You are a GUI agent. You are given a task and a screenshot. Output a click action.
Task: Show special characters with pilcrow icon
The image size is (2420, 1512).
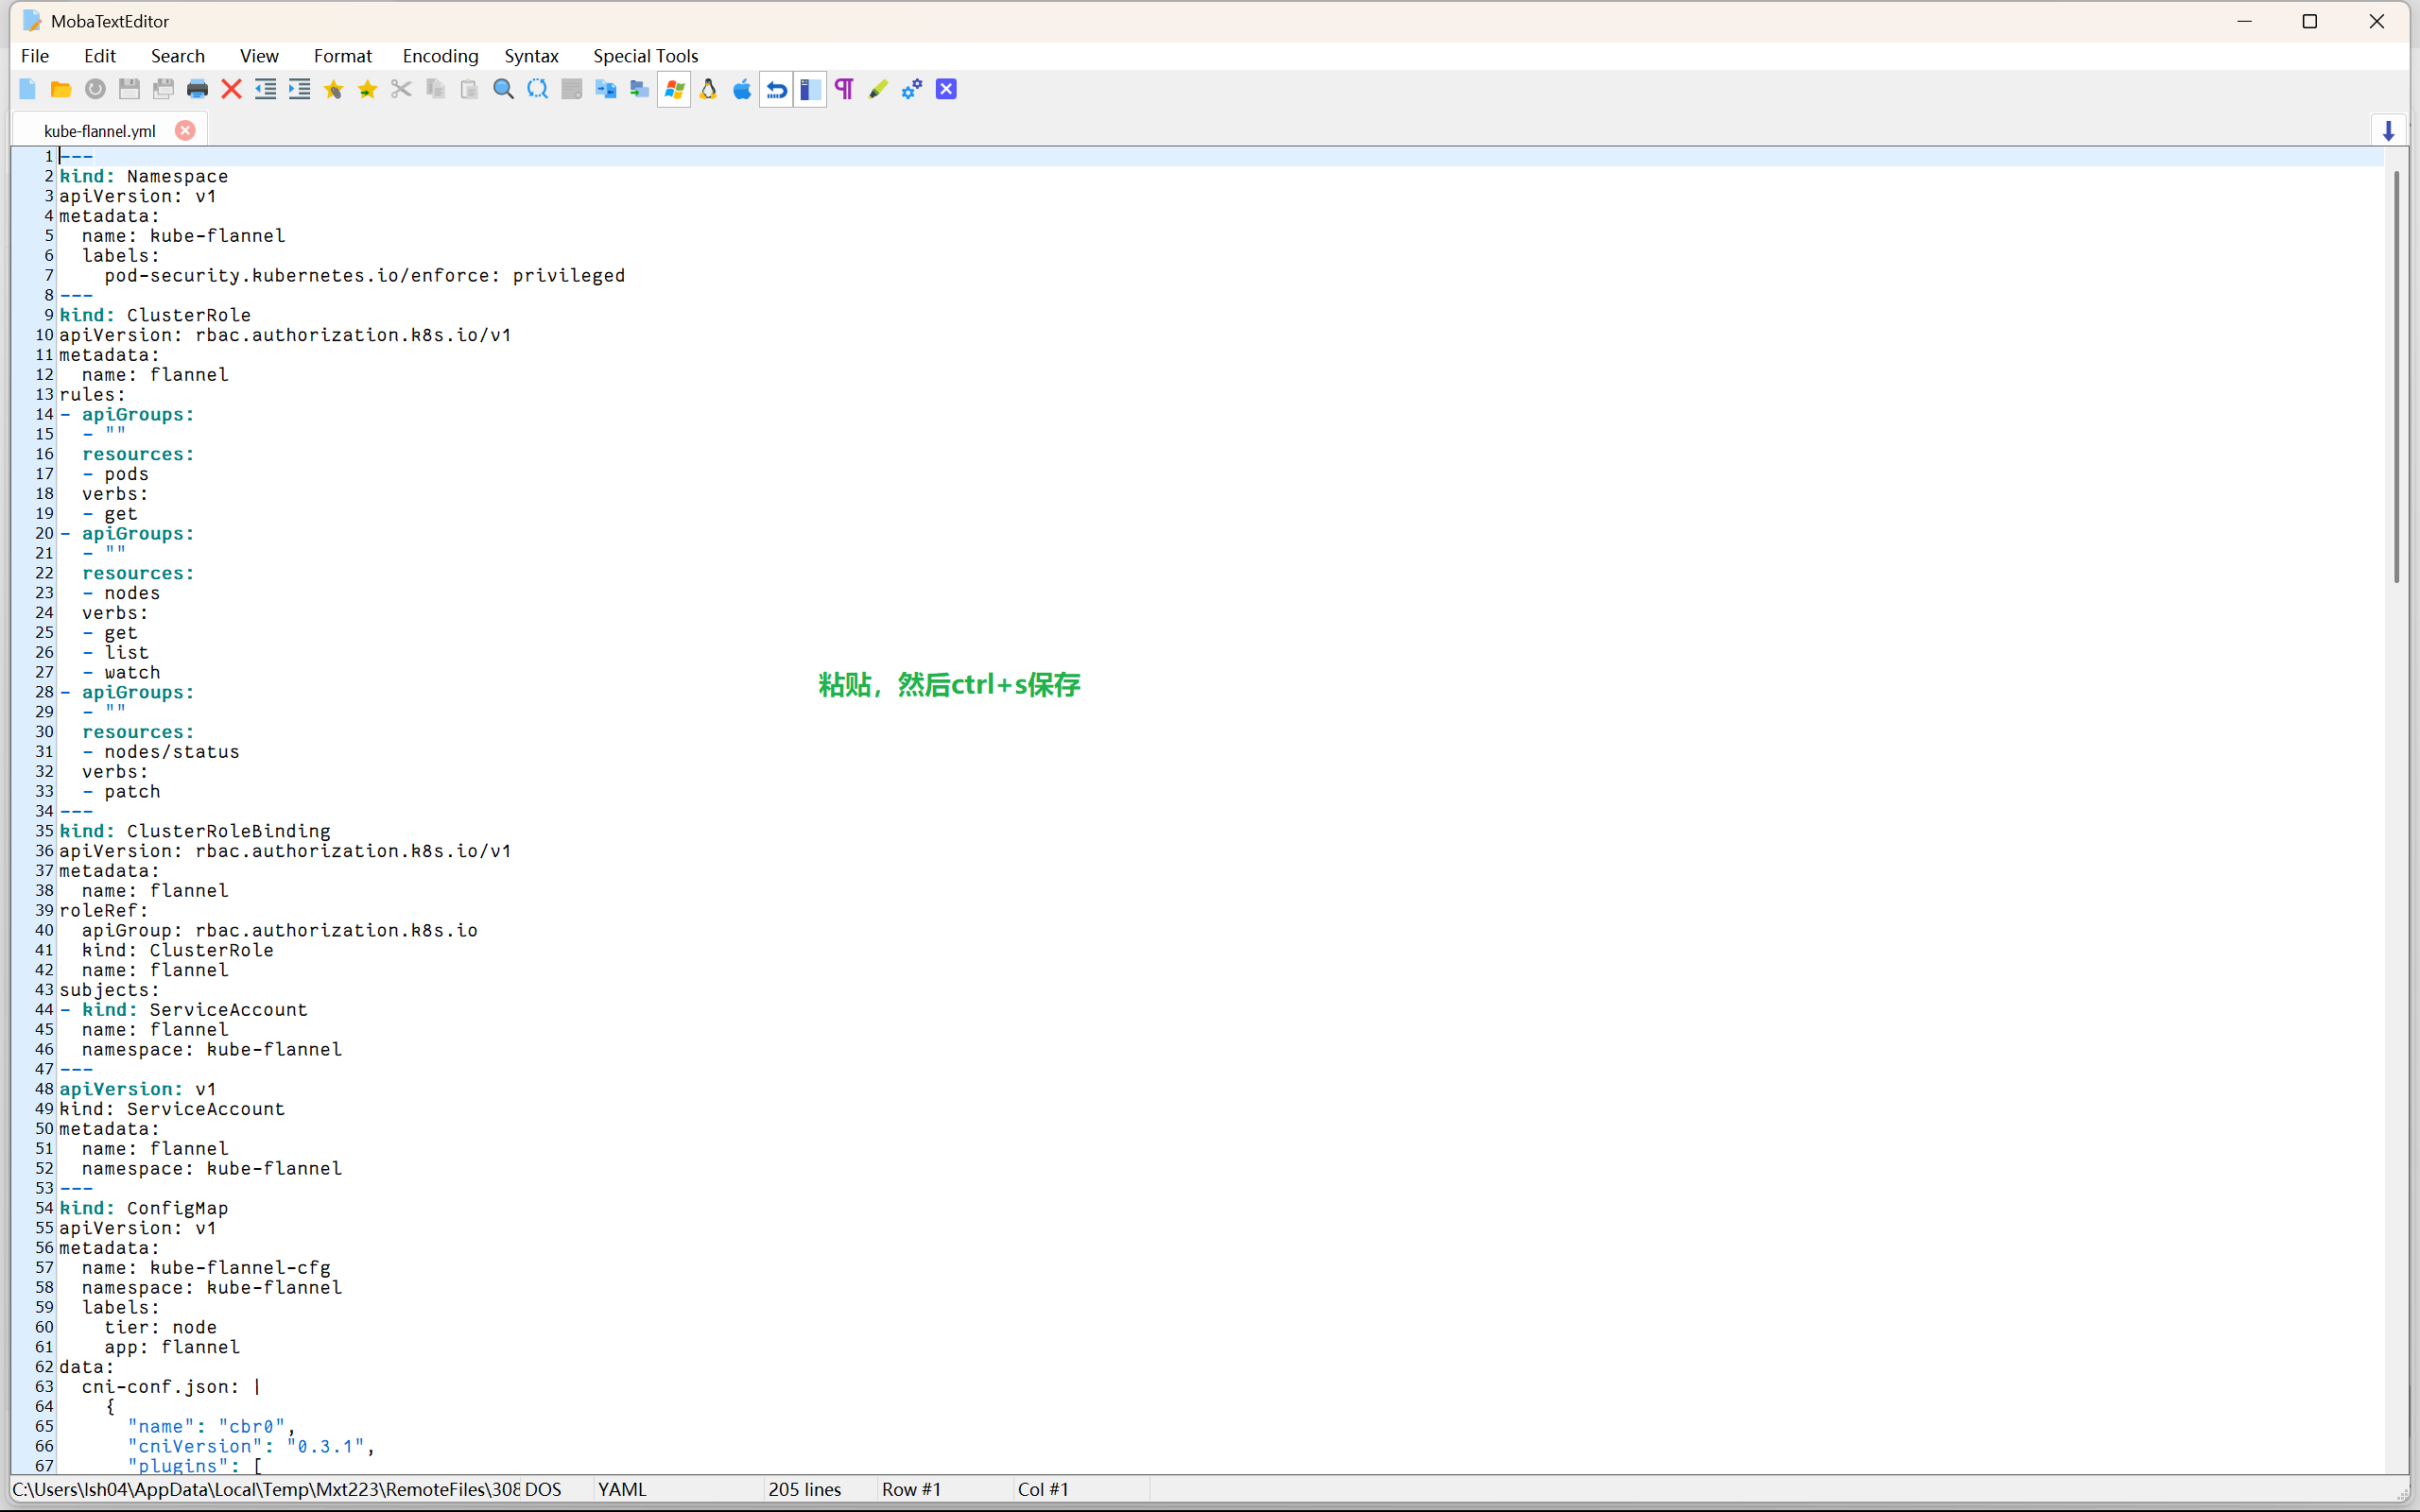[844, 89]
